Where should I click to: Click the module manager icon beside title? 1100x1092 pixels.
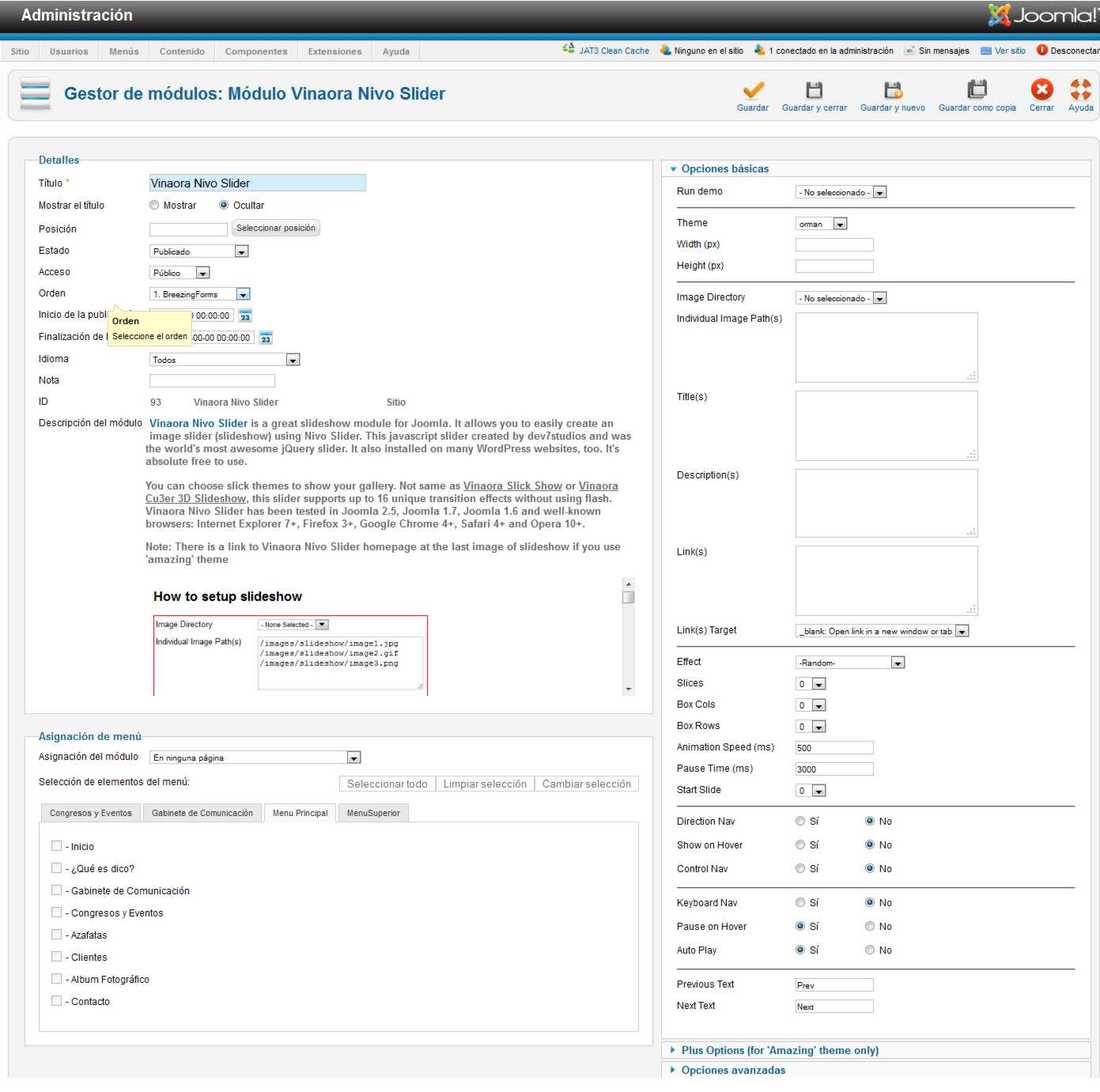35,94
